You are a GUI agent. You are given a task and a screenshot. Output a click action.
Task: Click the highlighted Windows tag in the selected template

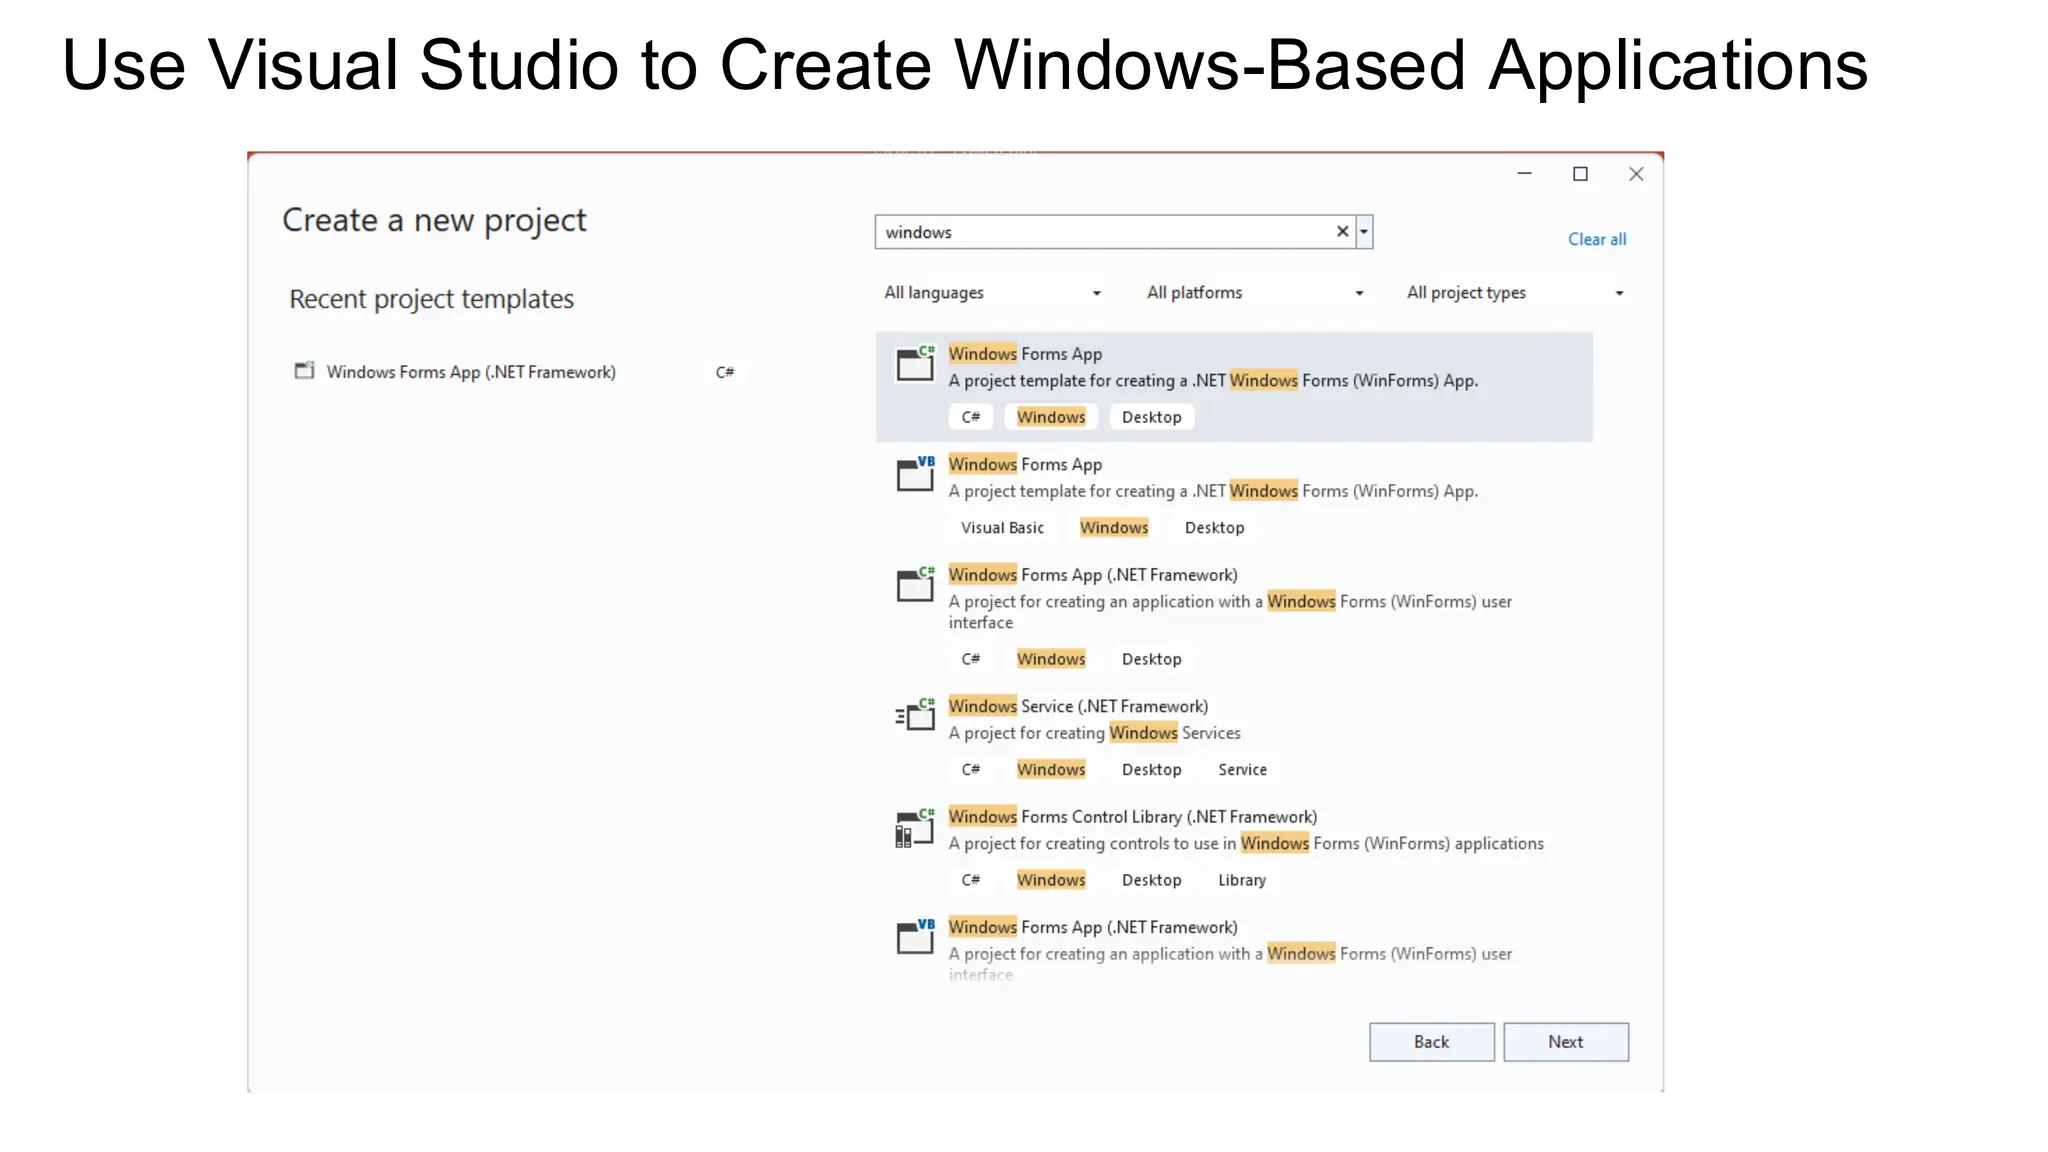(x=1051, y=417)
